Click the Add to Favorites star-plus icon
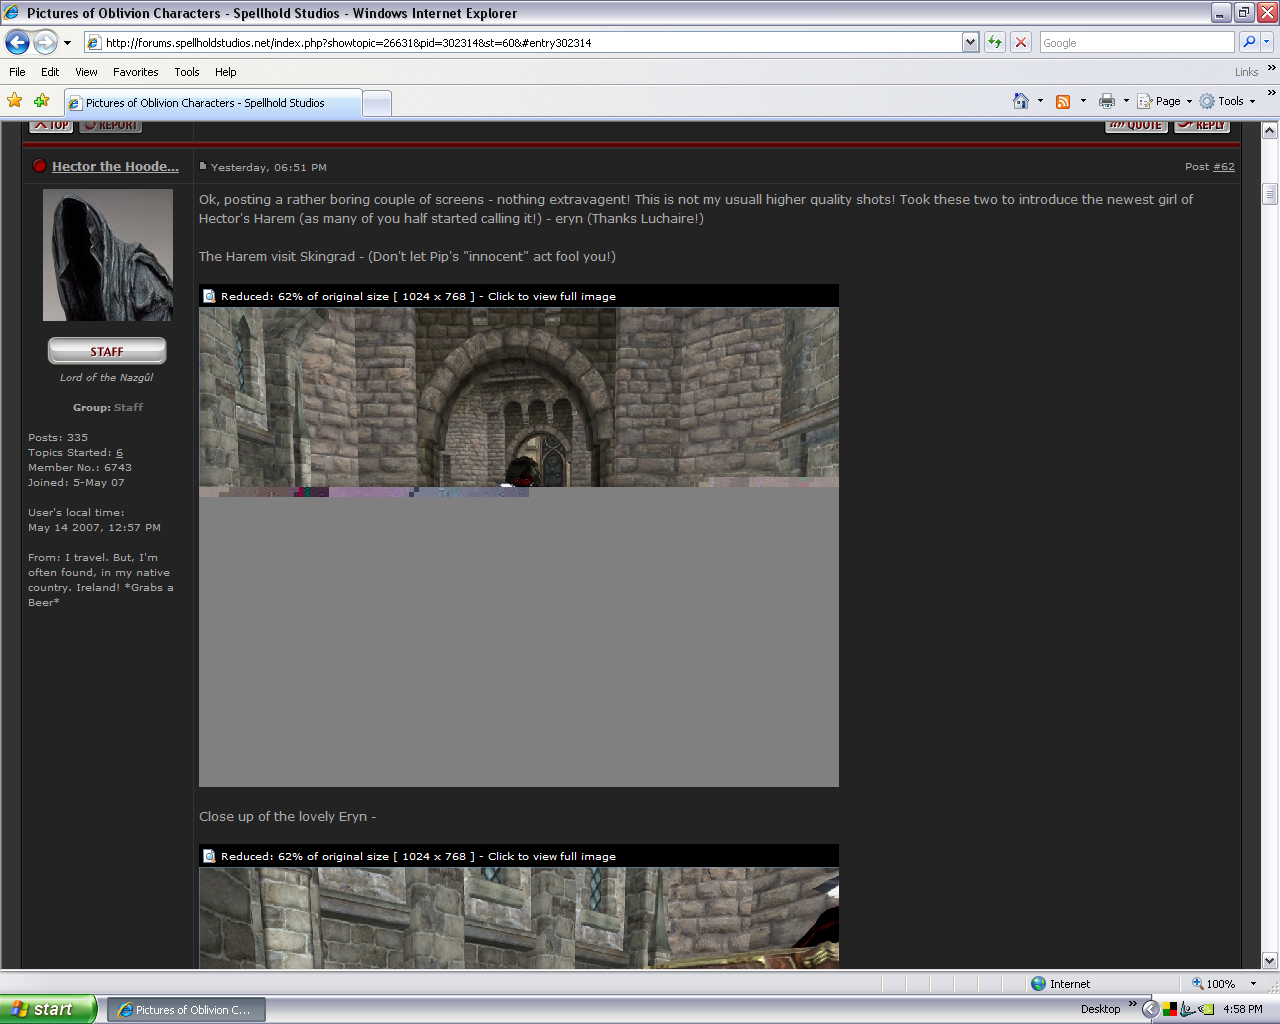Screen dimensions: 1280x1024 point(41,100)
